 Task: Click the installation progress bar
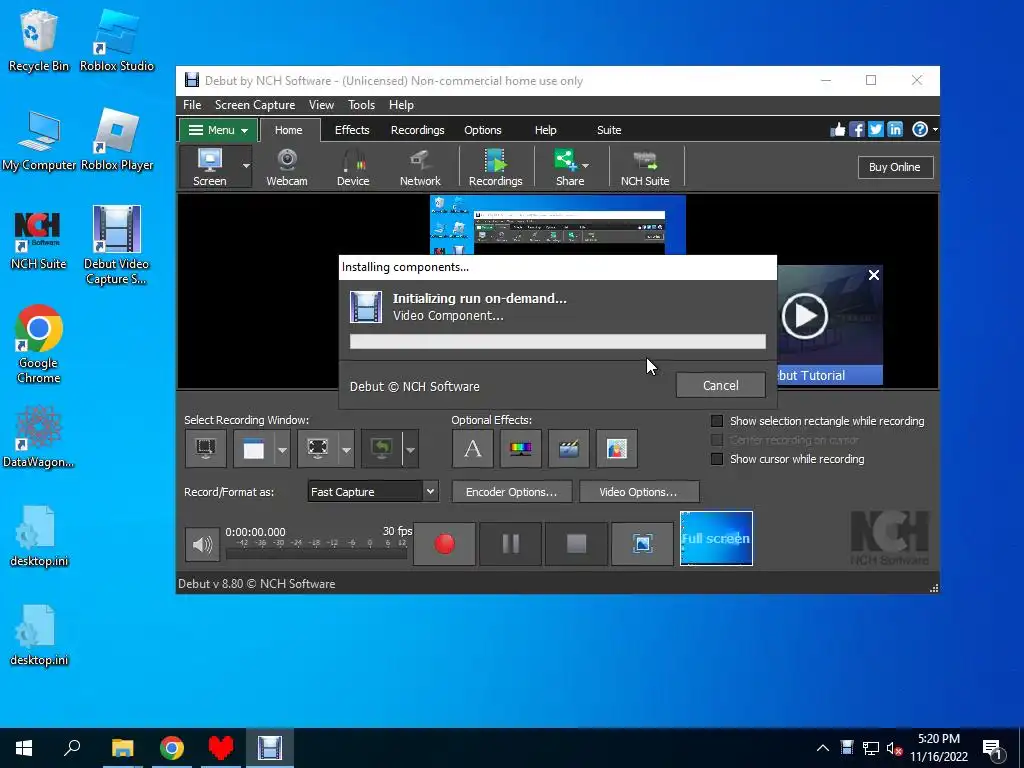click(558, 342)
